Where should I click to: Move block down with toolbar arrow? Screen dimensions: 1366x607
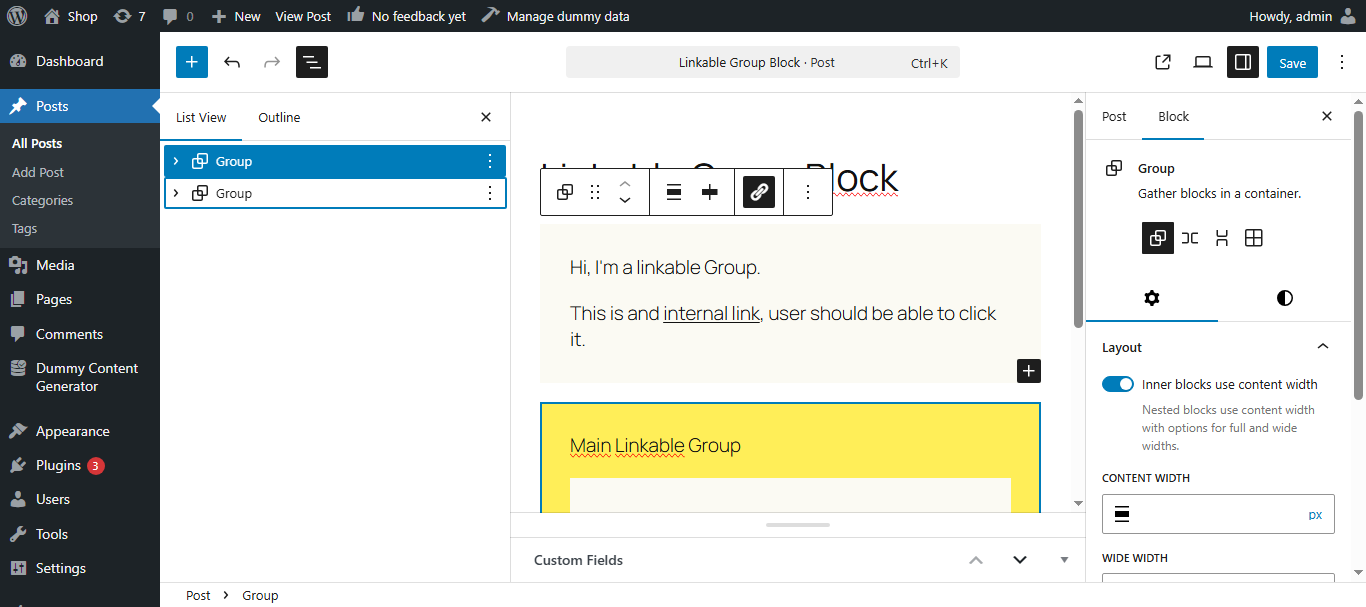(625, 201)
